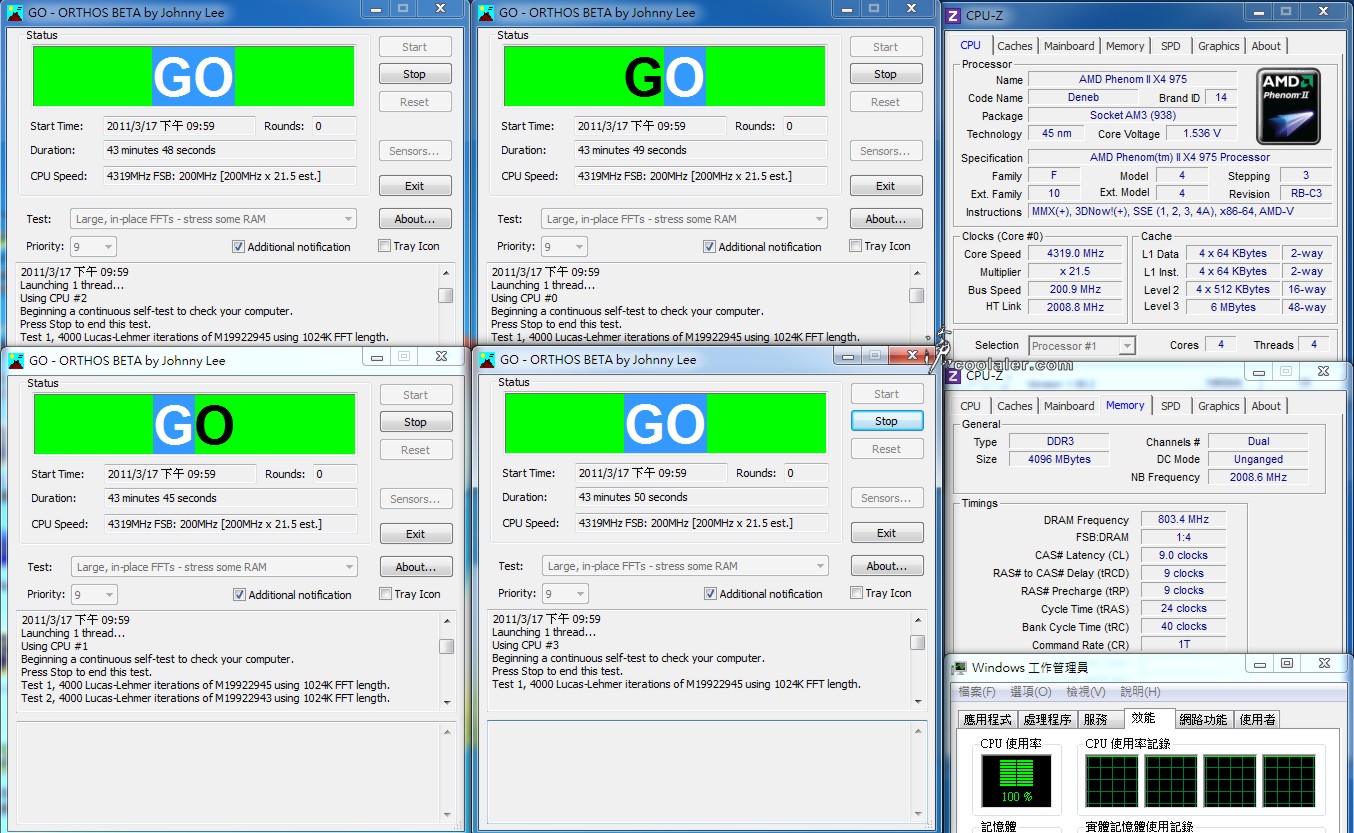Open the Priority dropdown in the CPU #3 ORTHOS window
The height and width of the screenshot is (833, 1354).
point(565,593)
